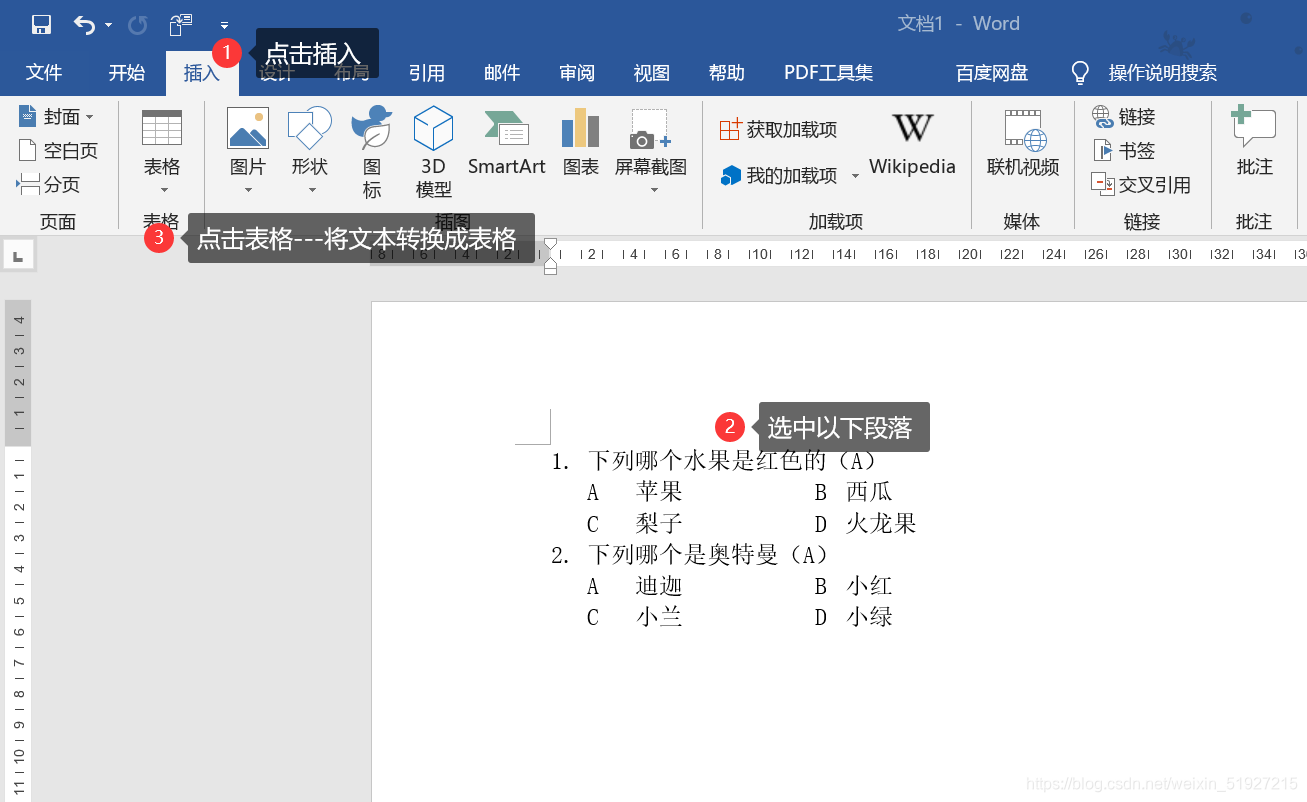Image resolution: width=1307 pixels, height=802 pixels.
Task: Click text 下列哪个是奥特曼（A）
Action: (x=708, y=555)
